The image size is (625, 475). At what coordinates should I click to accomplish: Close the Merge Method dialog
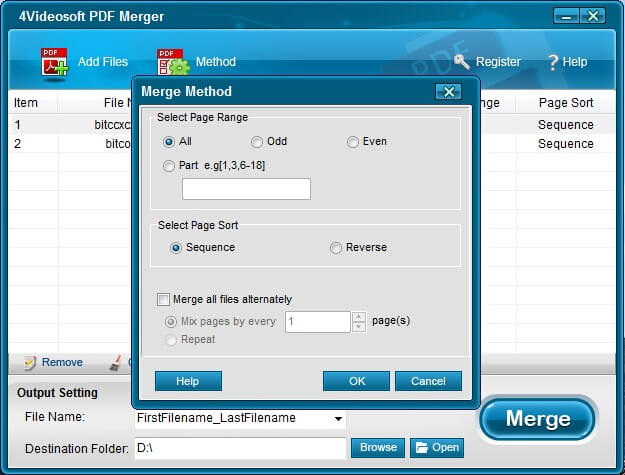448,92
